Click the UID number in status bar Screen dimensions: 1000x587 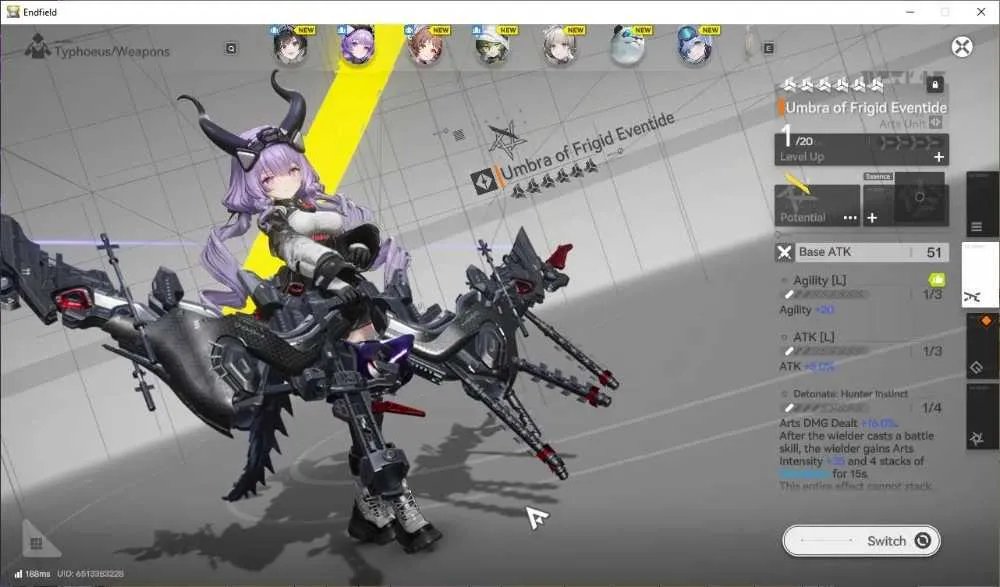pyautogui.click(x=91, y=574)
